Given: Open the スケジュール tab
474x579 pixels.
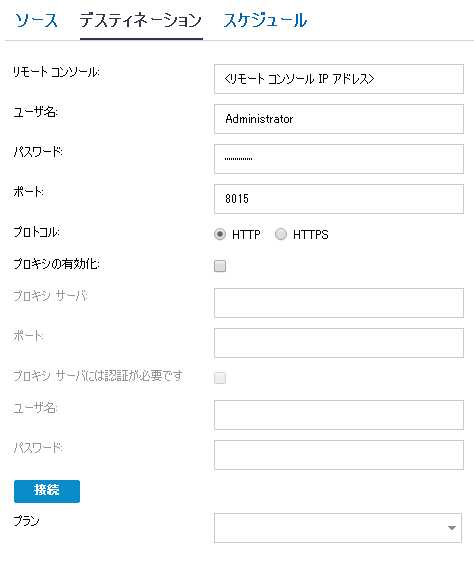Looking at the screenshot, I should (265, 20).
